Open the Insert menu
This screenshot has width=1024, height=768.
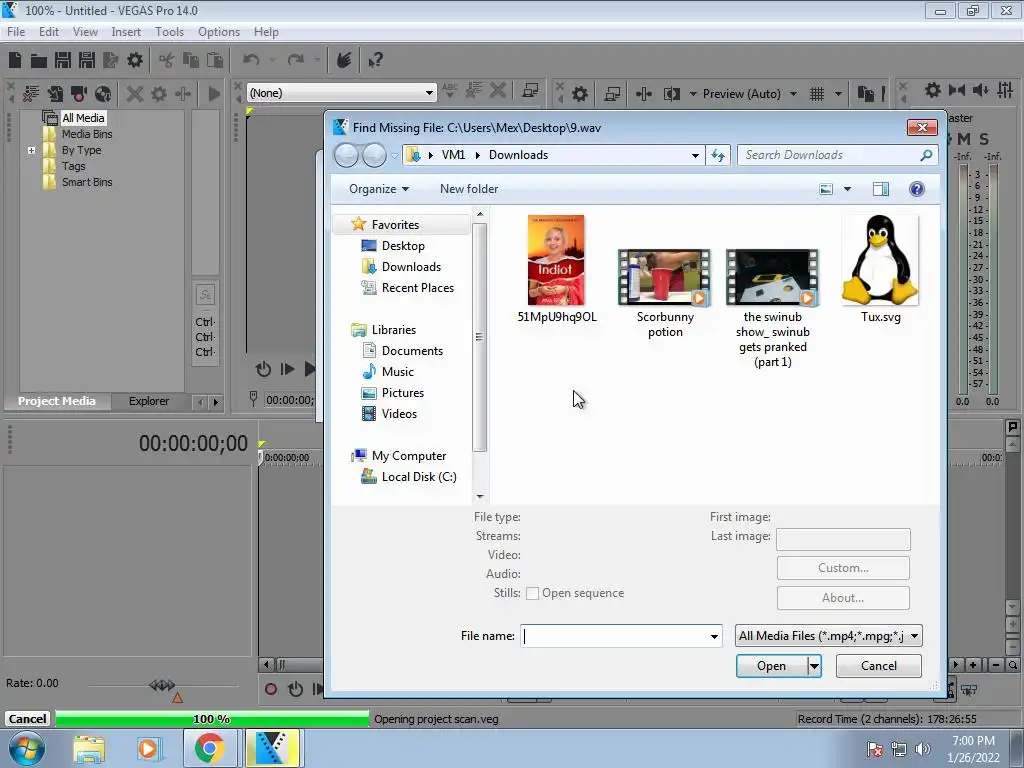[125, 32]
